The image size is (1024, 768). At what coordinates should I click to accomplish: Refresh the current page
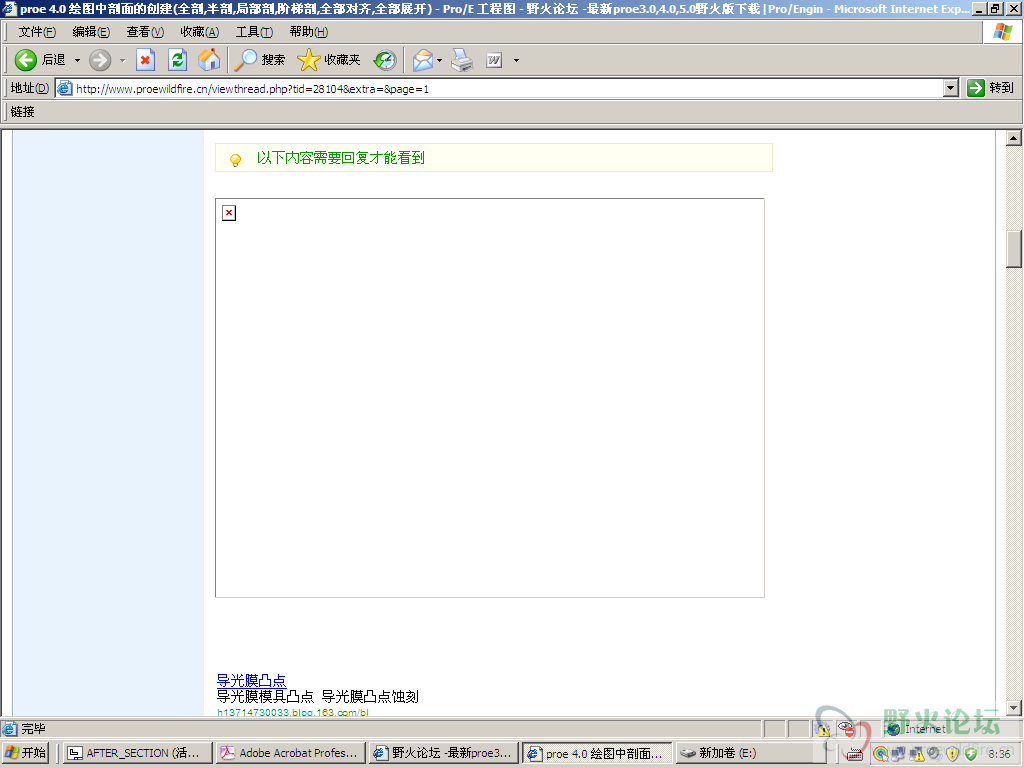(177, 60)
